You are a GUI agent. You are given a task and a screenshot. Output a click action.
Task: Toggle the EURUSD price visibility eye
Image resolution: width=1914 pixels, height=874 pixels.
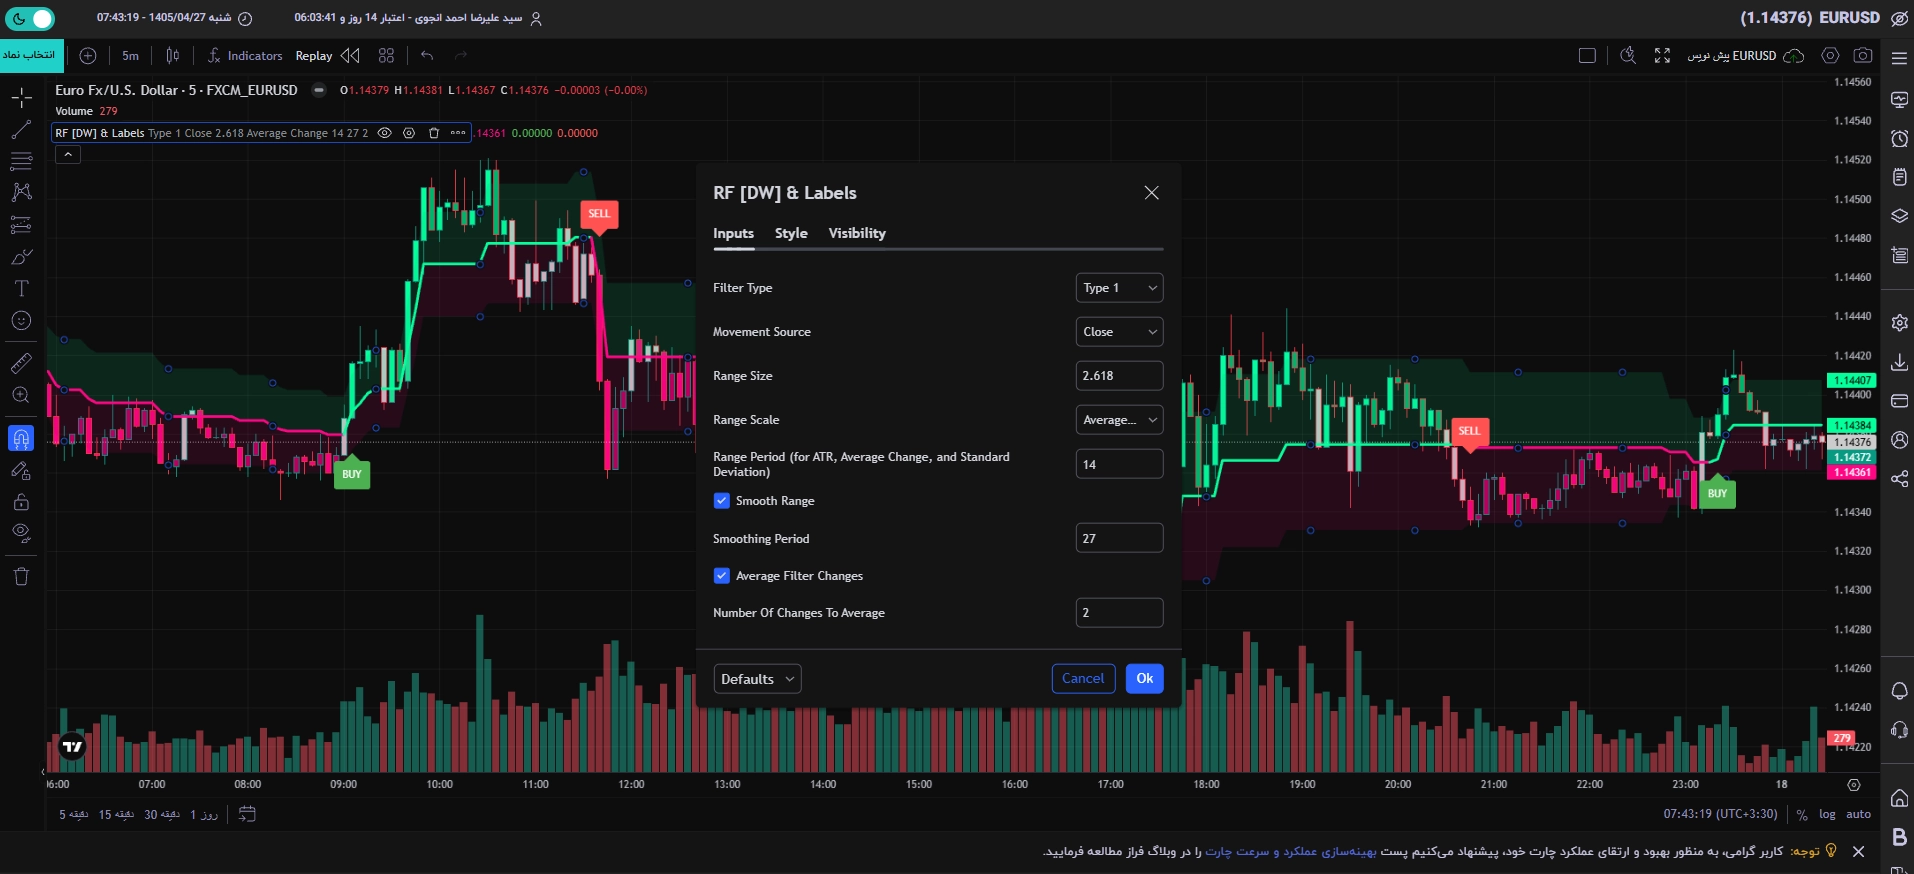(1899, 18)
